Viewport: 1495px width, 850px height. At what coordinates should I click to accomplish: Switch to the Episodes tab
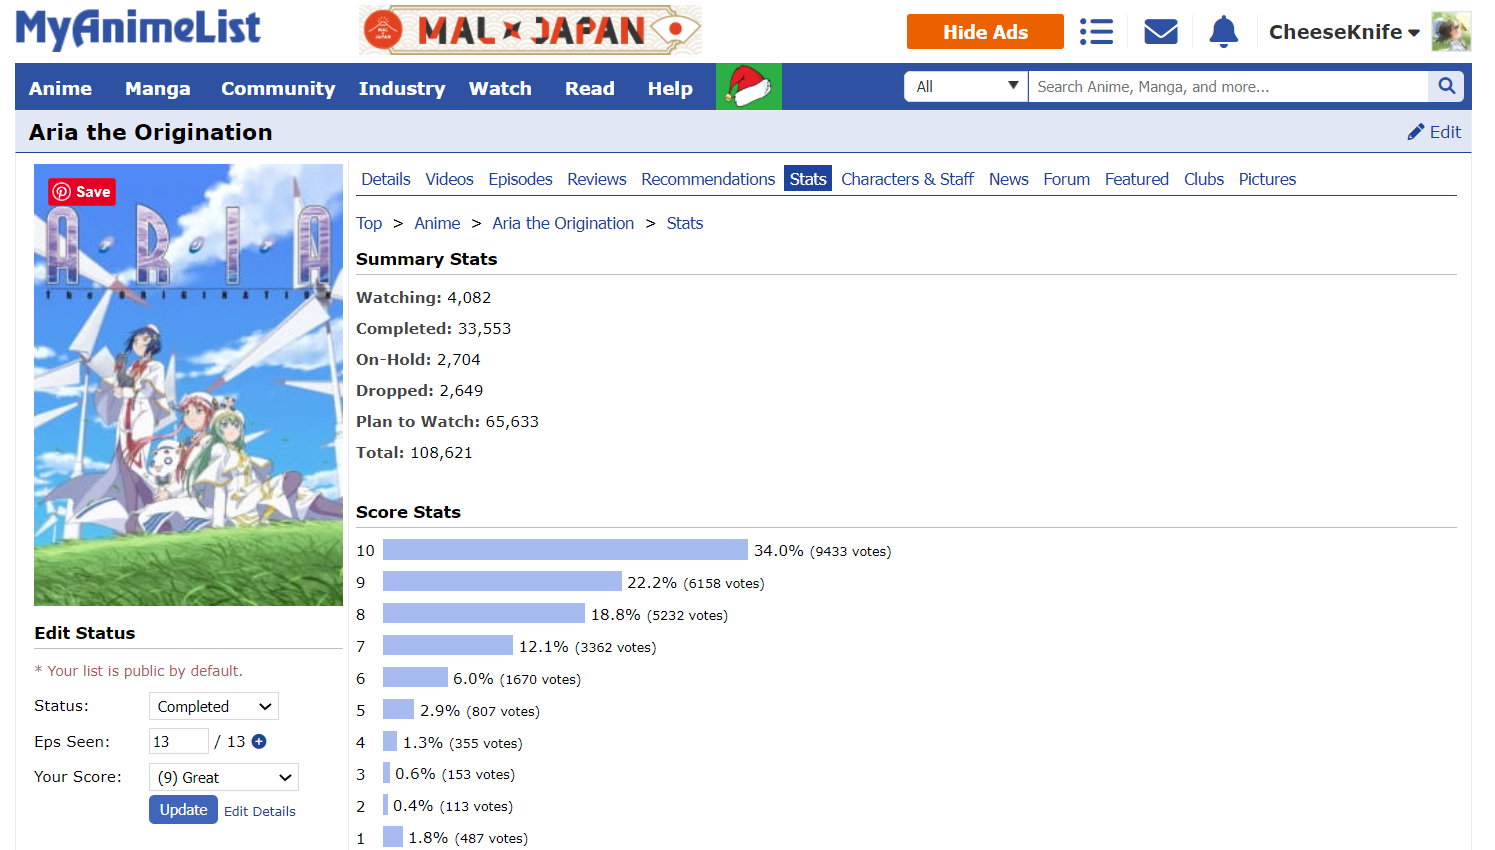tap(520, 179)
